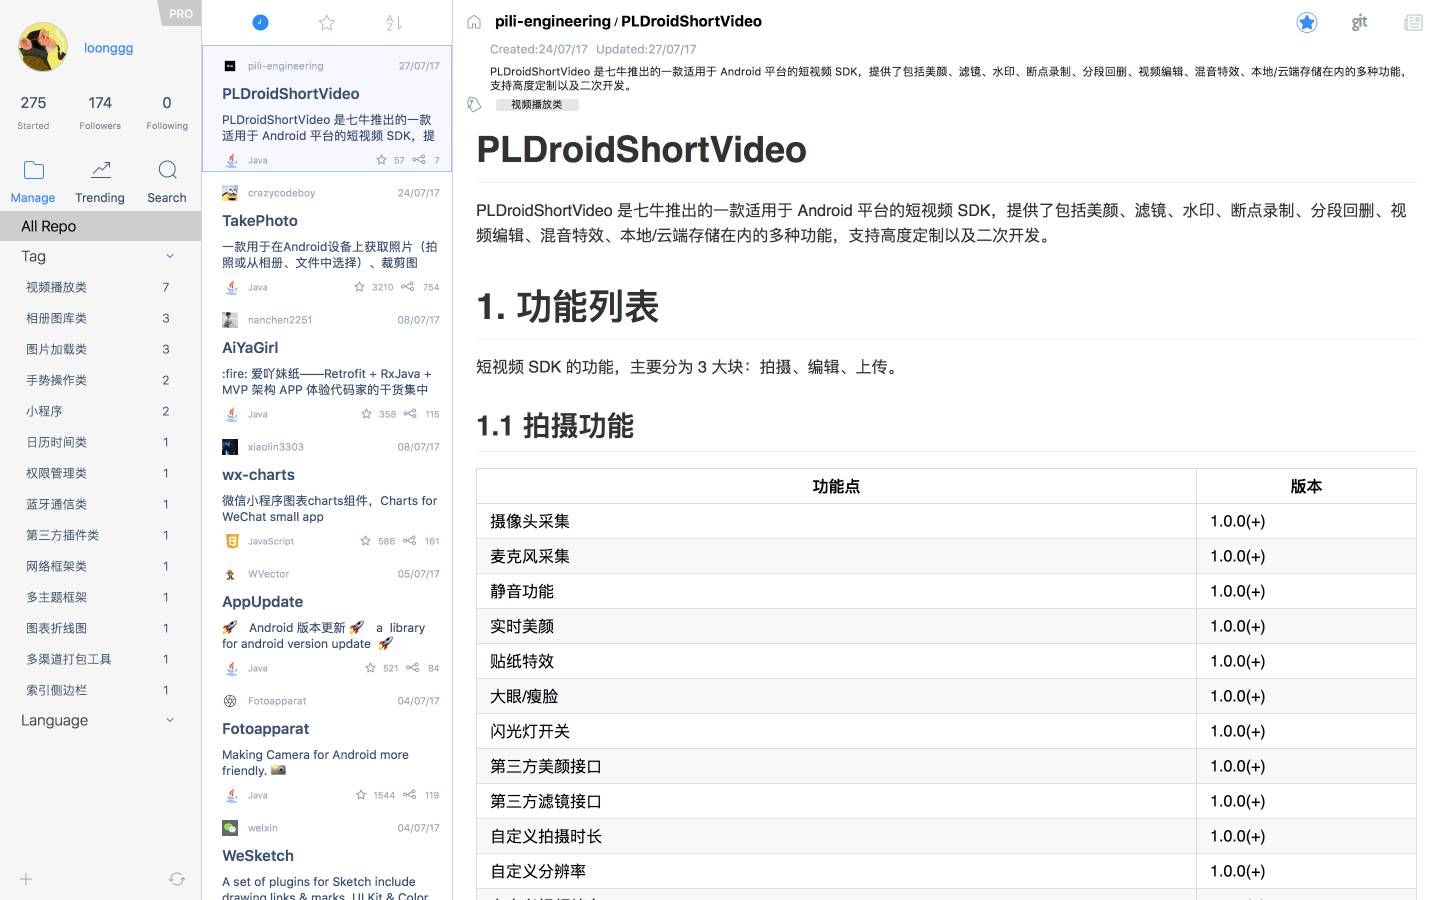This screenshot has height=900, width=1440.
Task: Select the All Repo item
Action: pos(100,226)
